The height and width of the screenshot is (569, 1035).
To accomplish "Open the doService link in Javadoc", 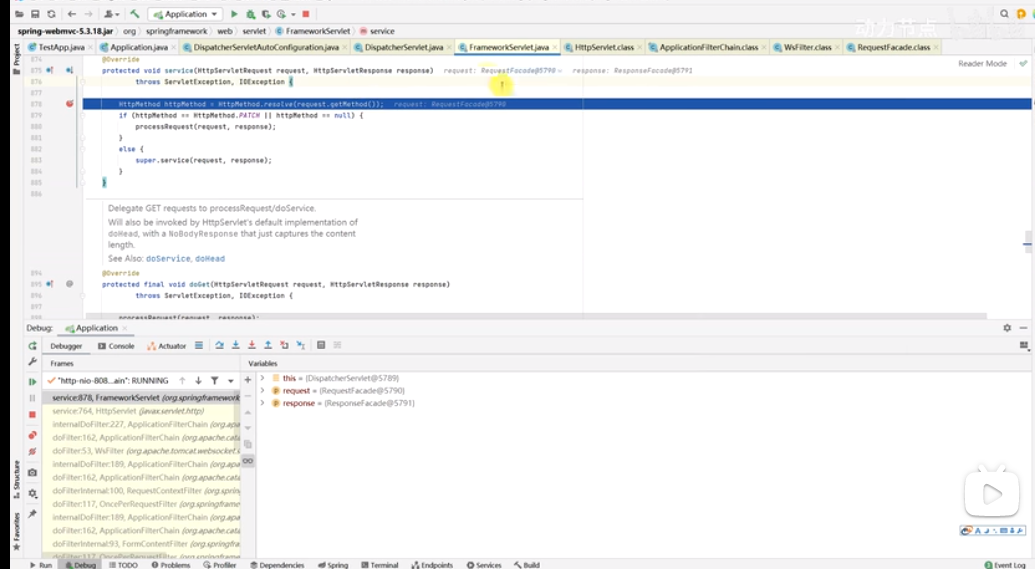I will point(168,259).
